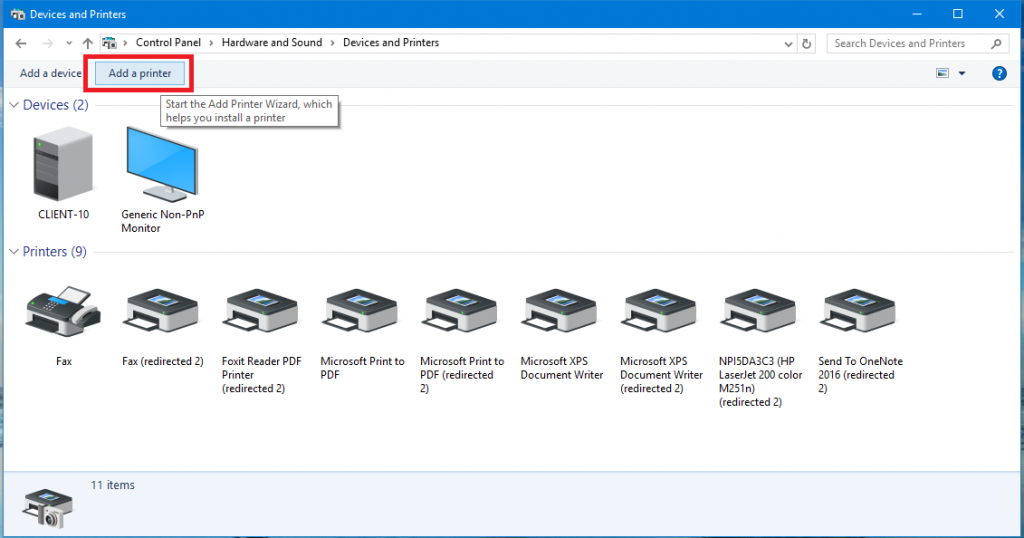Select the Send To OneNote 2016 icon
This screenshot has width=1024, height=538.
(x=858, y=312)
